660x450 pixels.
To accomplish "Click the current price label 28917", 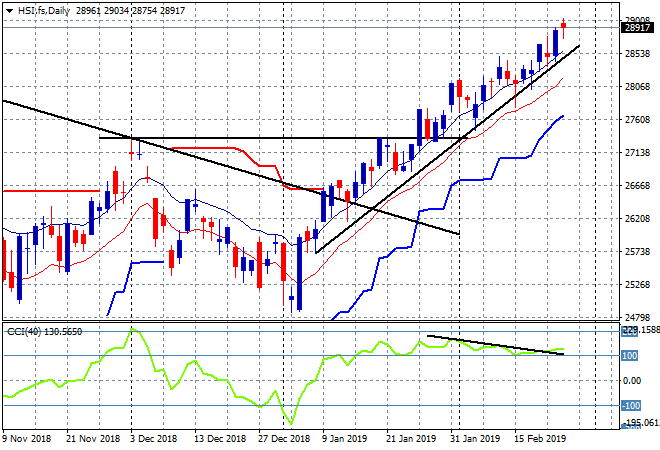I will pyautogui.click(x=637, y=28).
